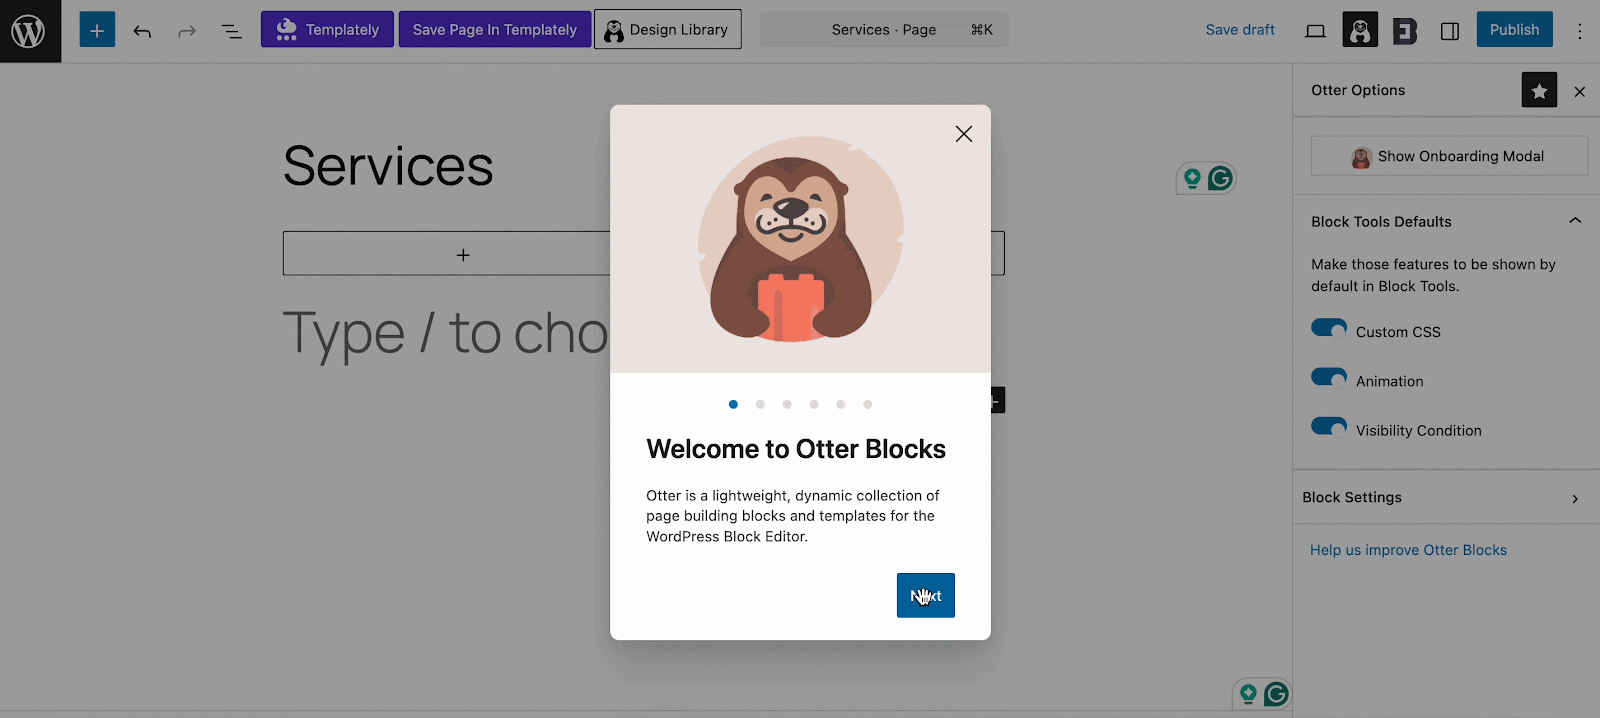Jump to the second onboarding step dot
1600x718 pixels.
760,404
